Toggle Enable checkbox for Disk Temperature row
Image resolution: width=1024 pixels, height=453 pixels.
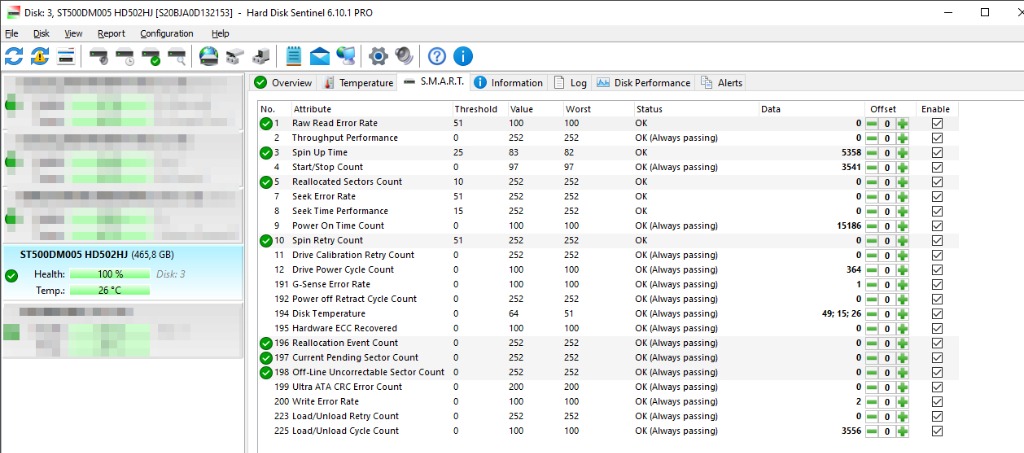click(x=937, y=314)
